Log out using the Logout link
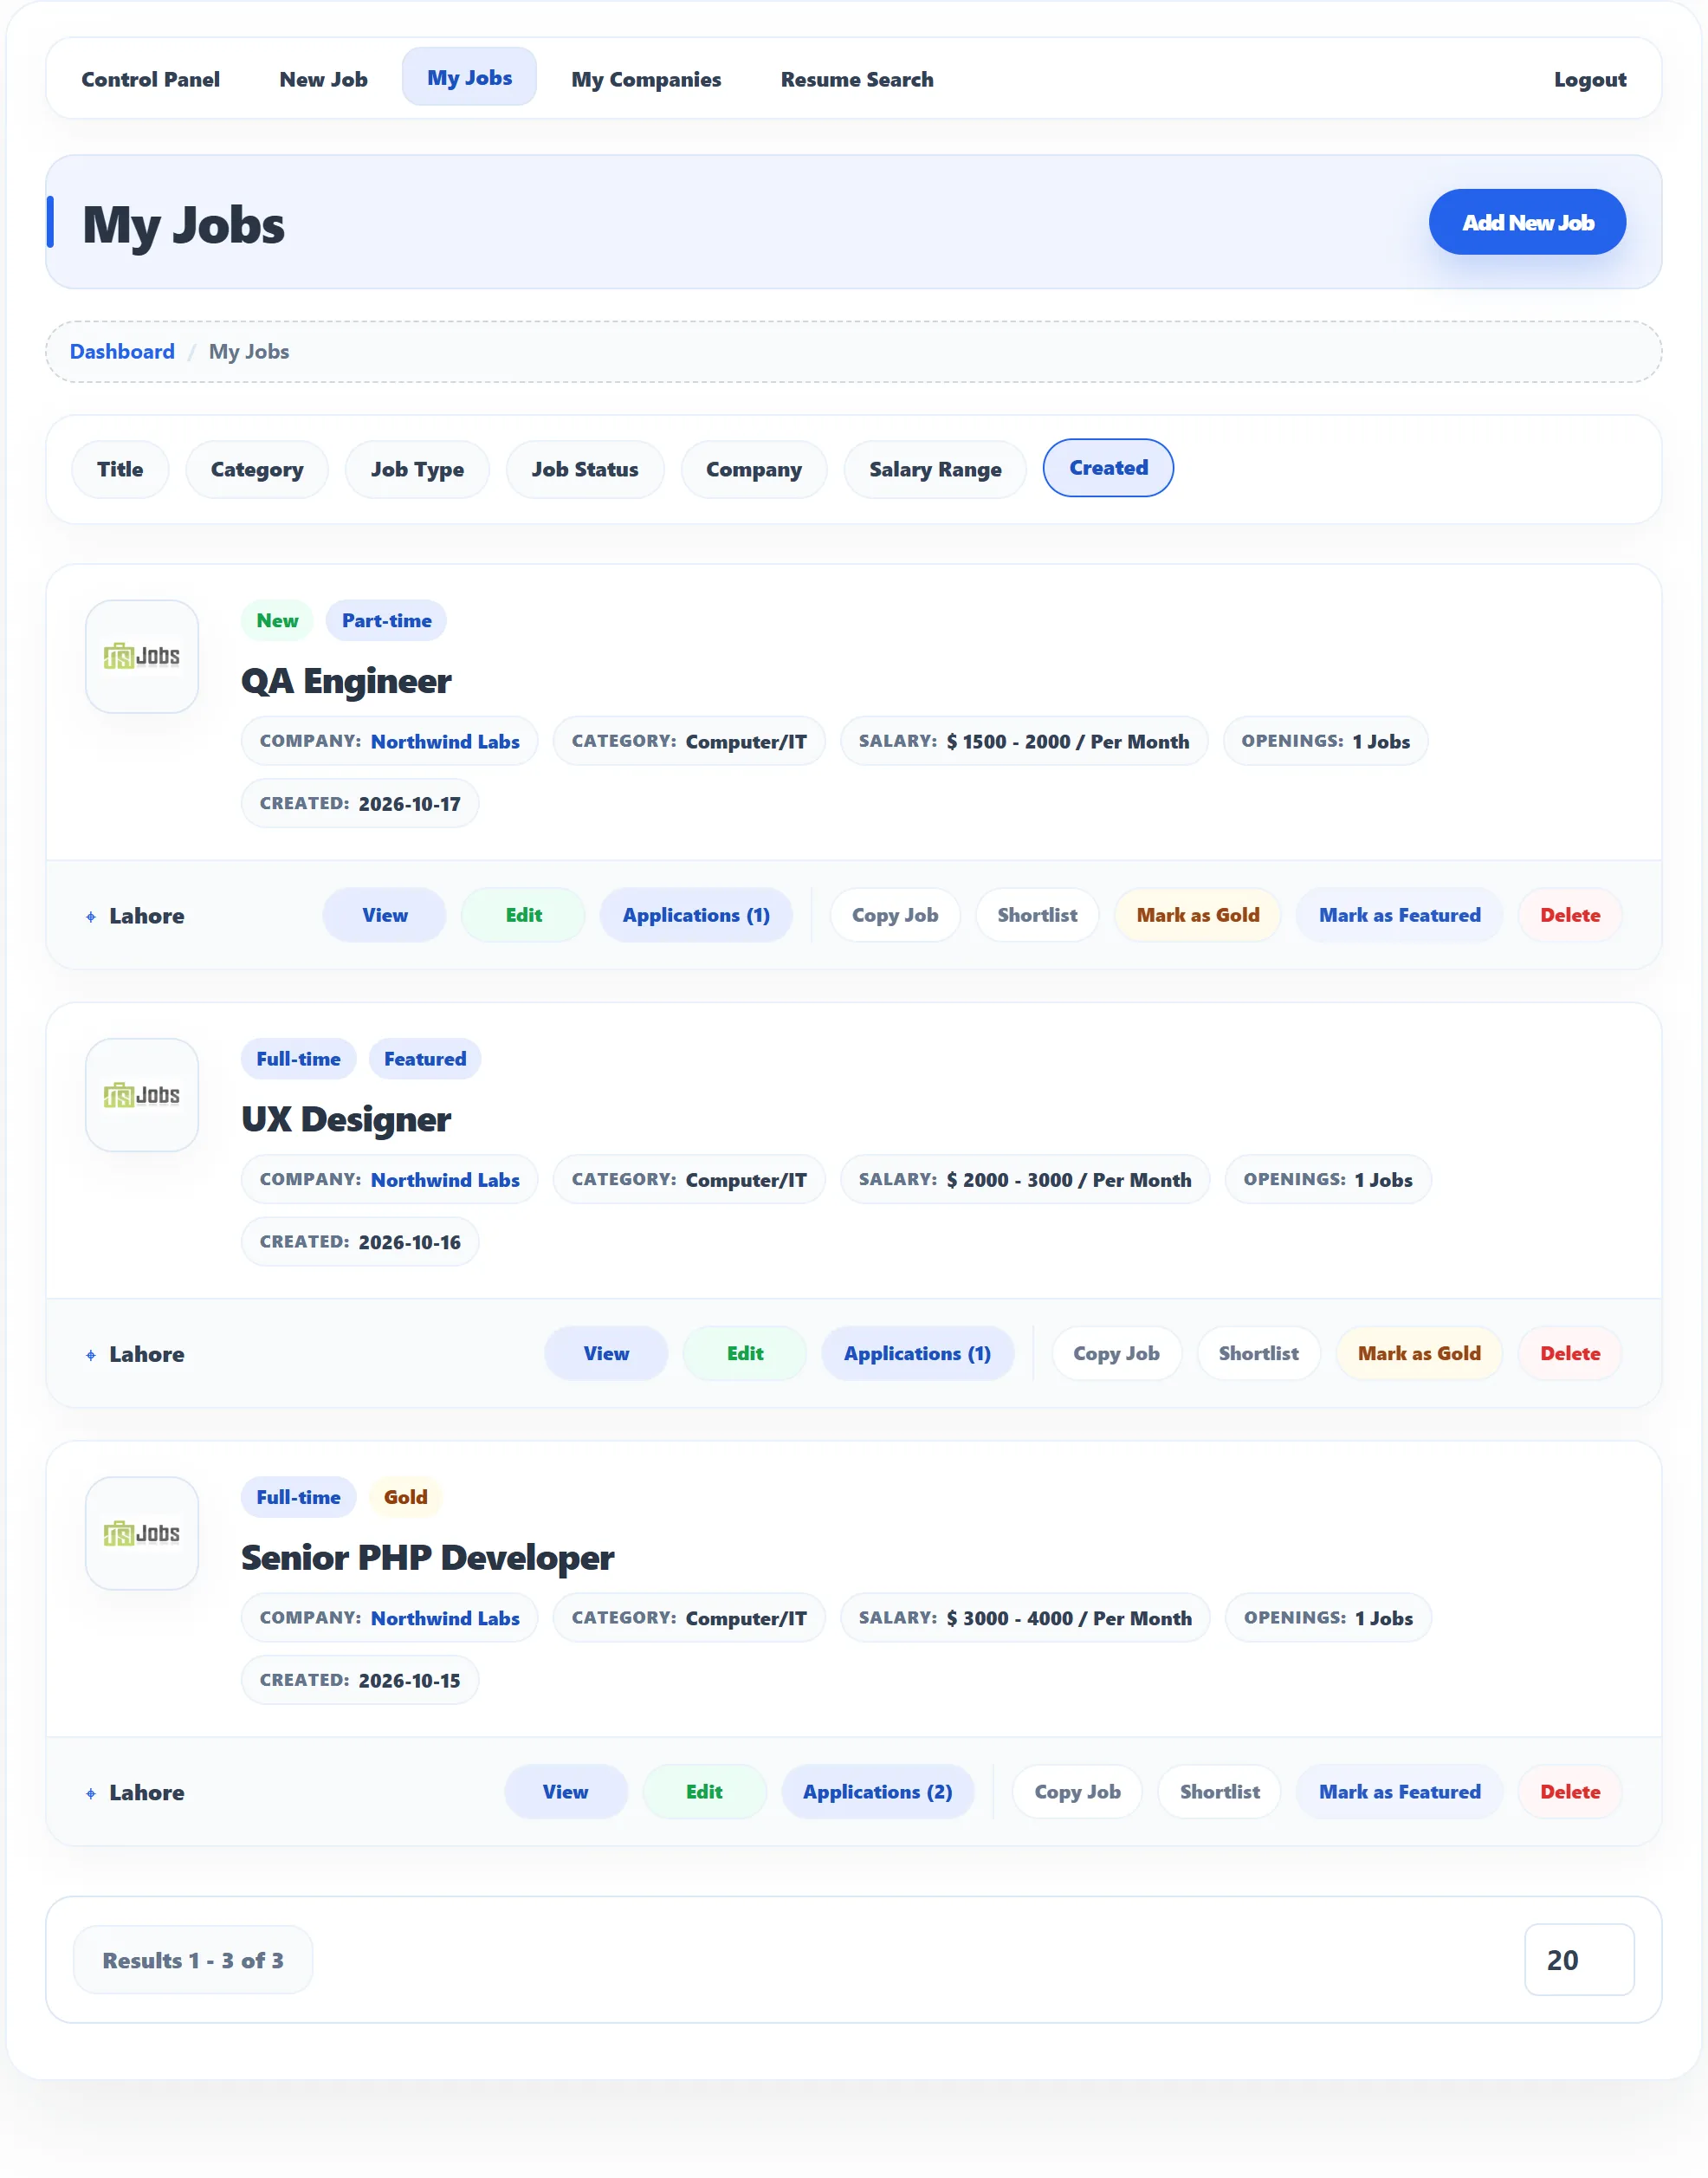The width and height of the screenshot is (1708, 2178). pyautogui.click(x=1590, y=79)
